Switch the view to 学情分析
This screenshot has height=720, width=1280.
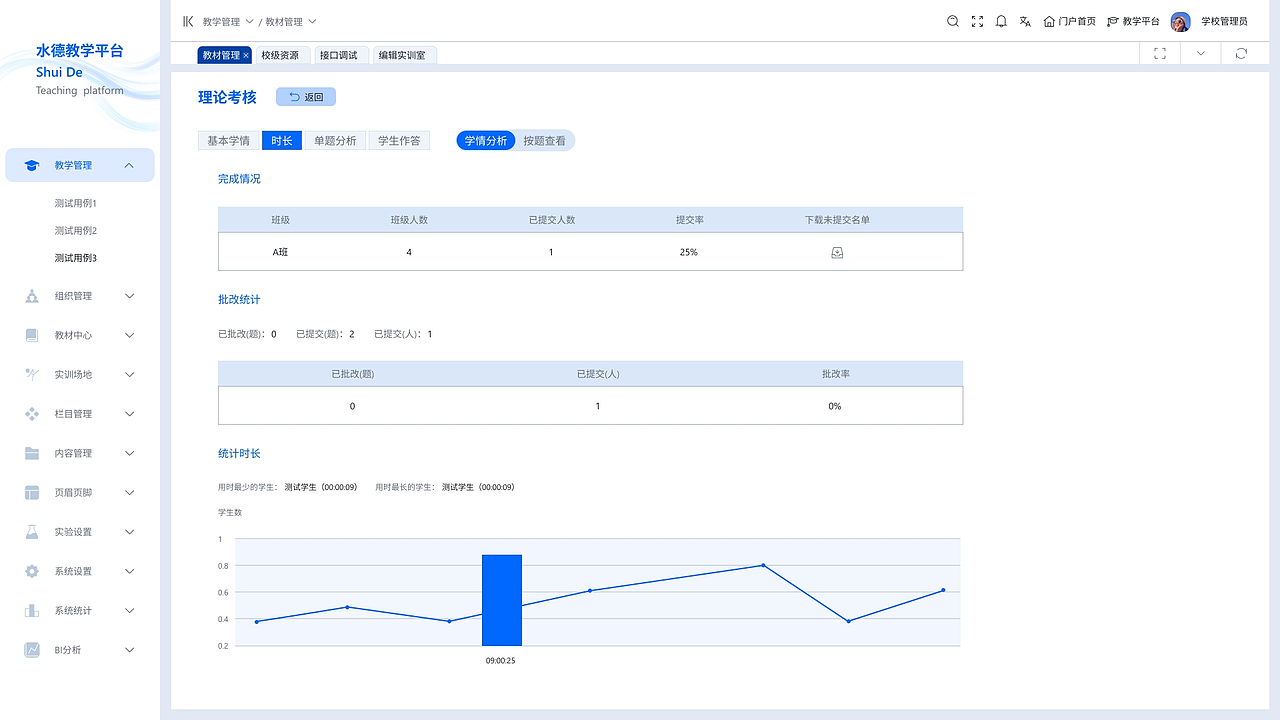486,141
